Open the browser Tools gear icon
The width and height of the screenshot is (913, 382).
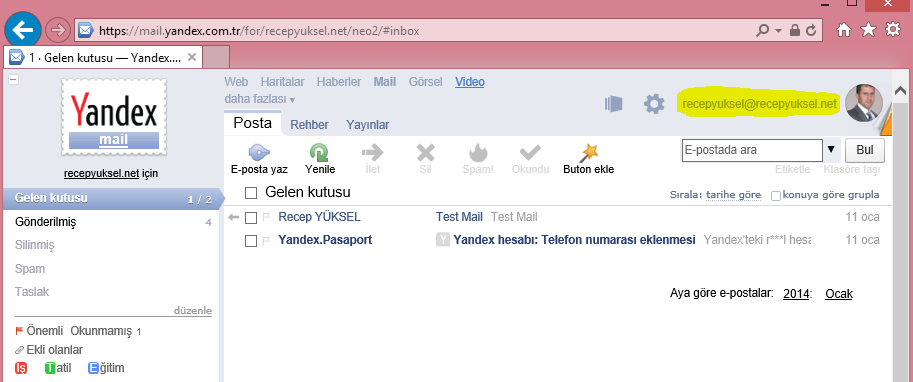pyautogui.click(x=893, y=30)
